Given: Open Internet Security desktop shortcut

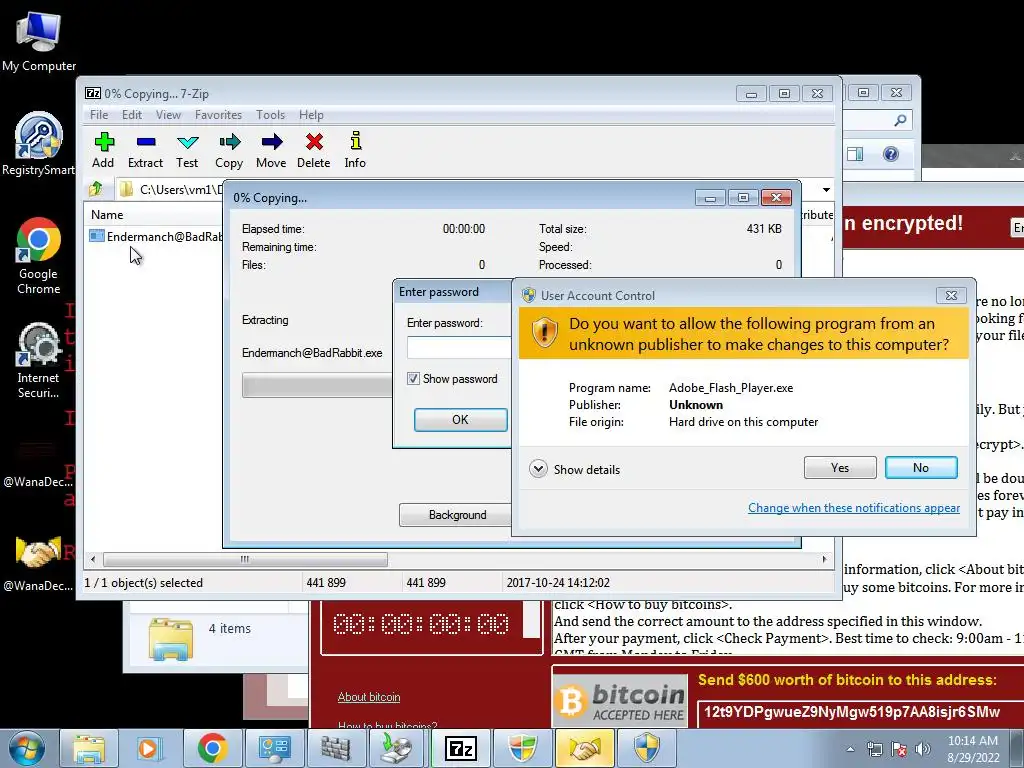Looking at the screenshot, I should pyautogui.click(x=39, y=360).
